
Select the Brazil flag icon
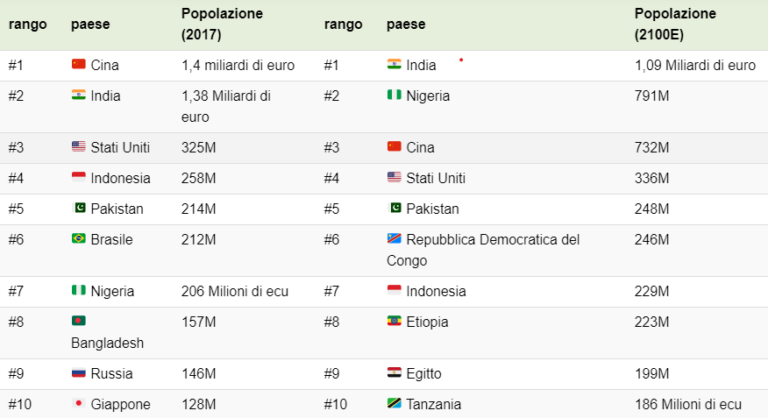point(78,239)
